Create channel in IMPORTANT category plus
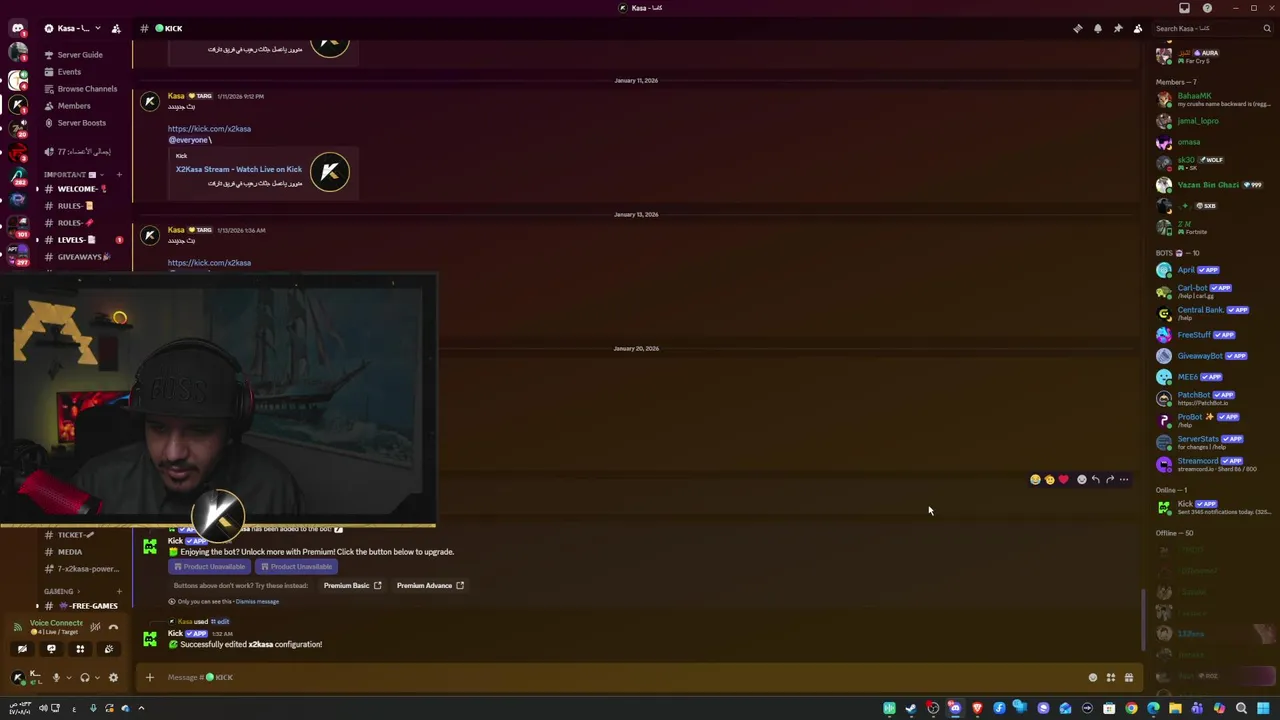The width and height of the screenshot is (1280, 720). click(119, 175)
